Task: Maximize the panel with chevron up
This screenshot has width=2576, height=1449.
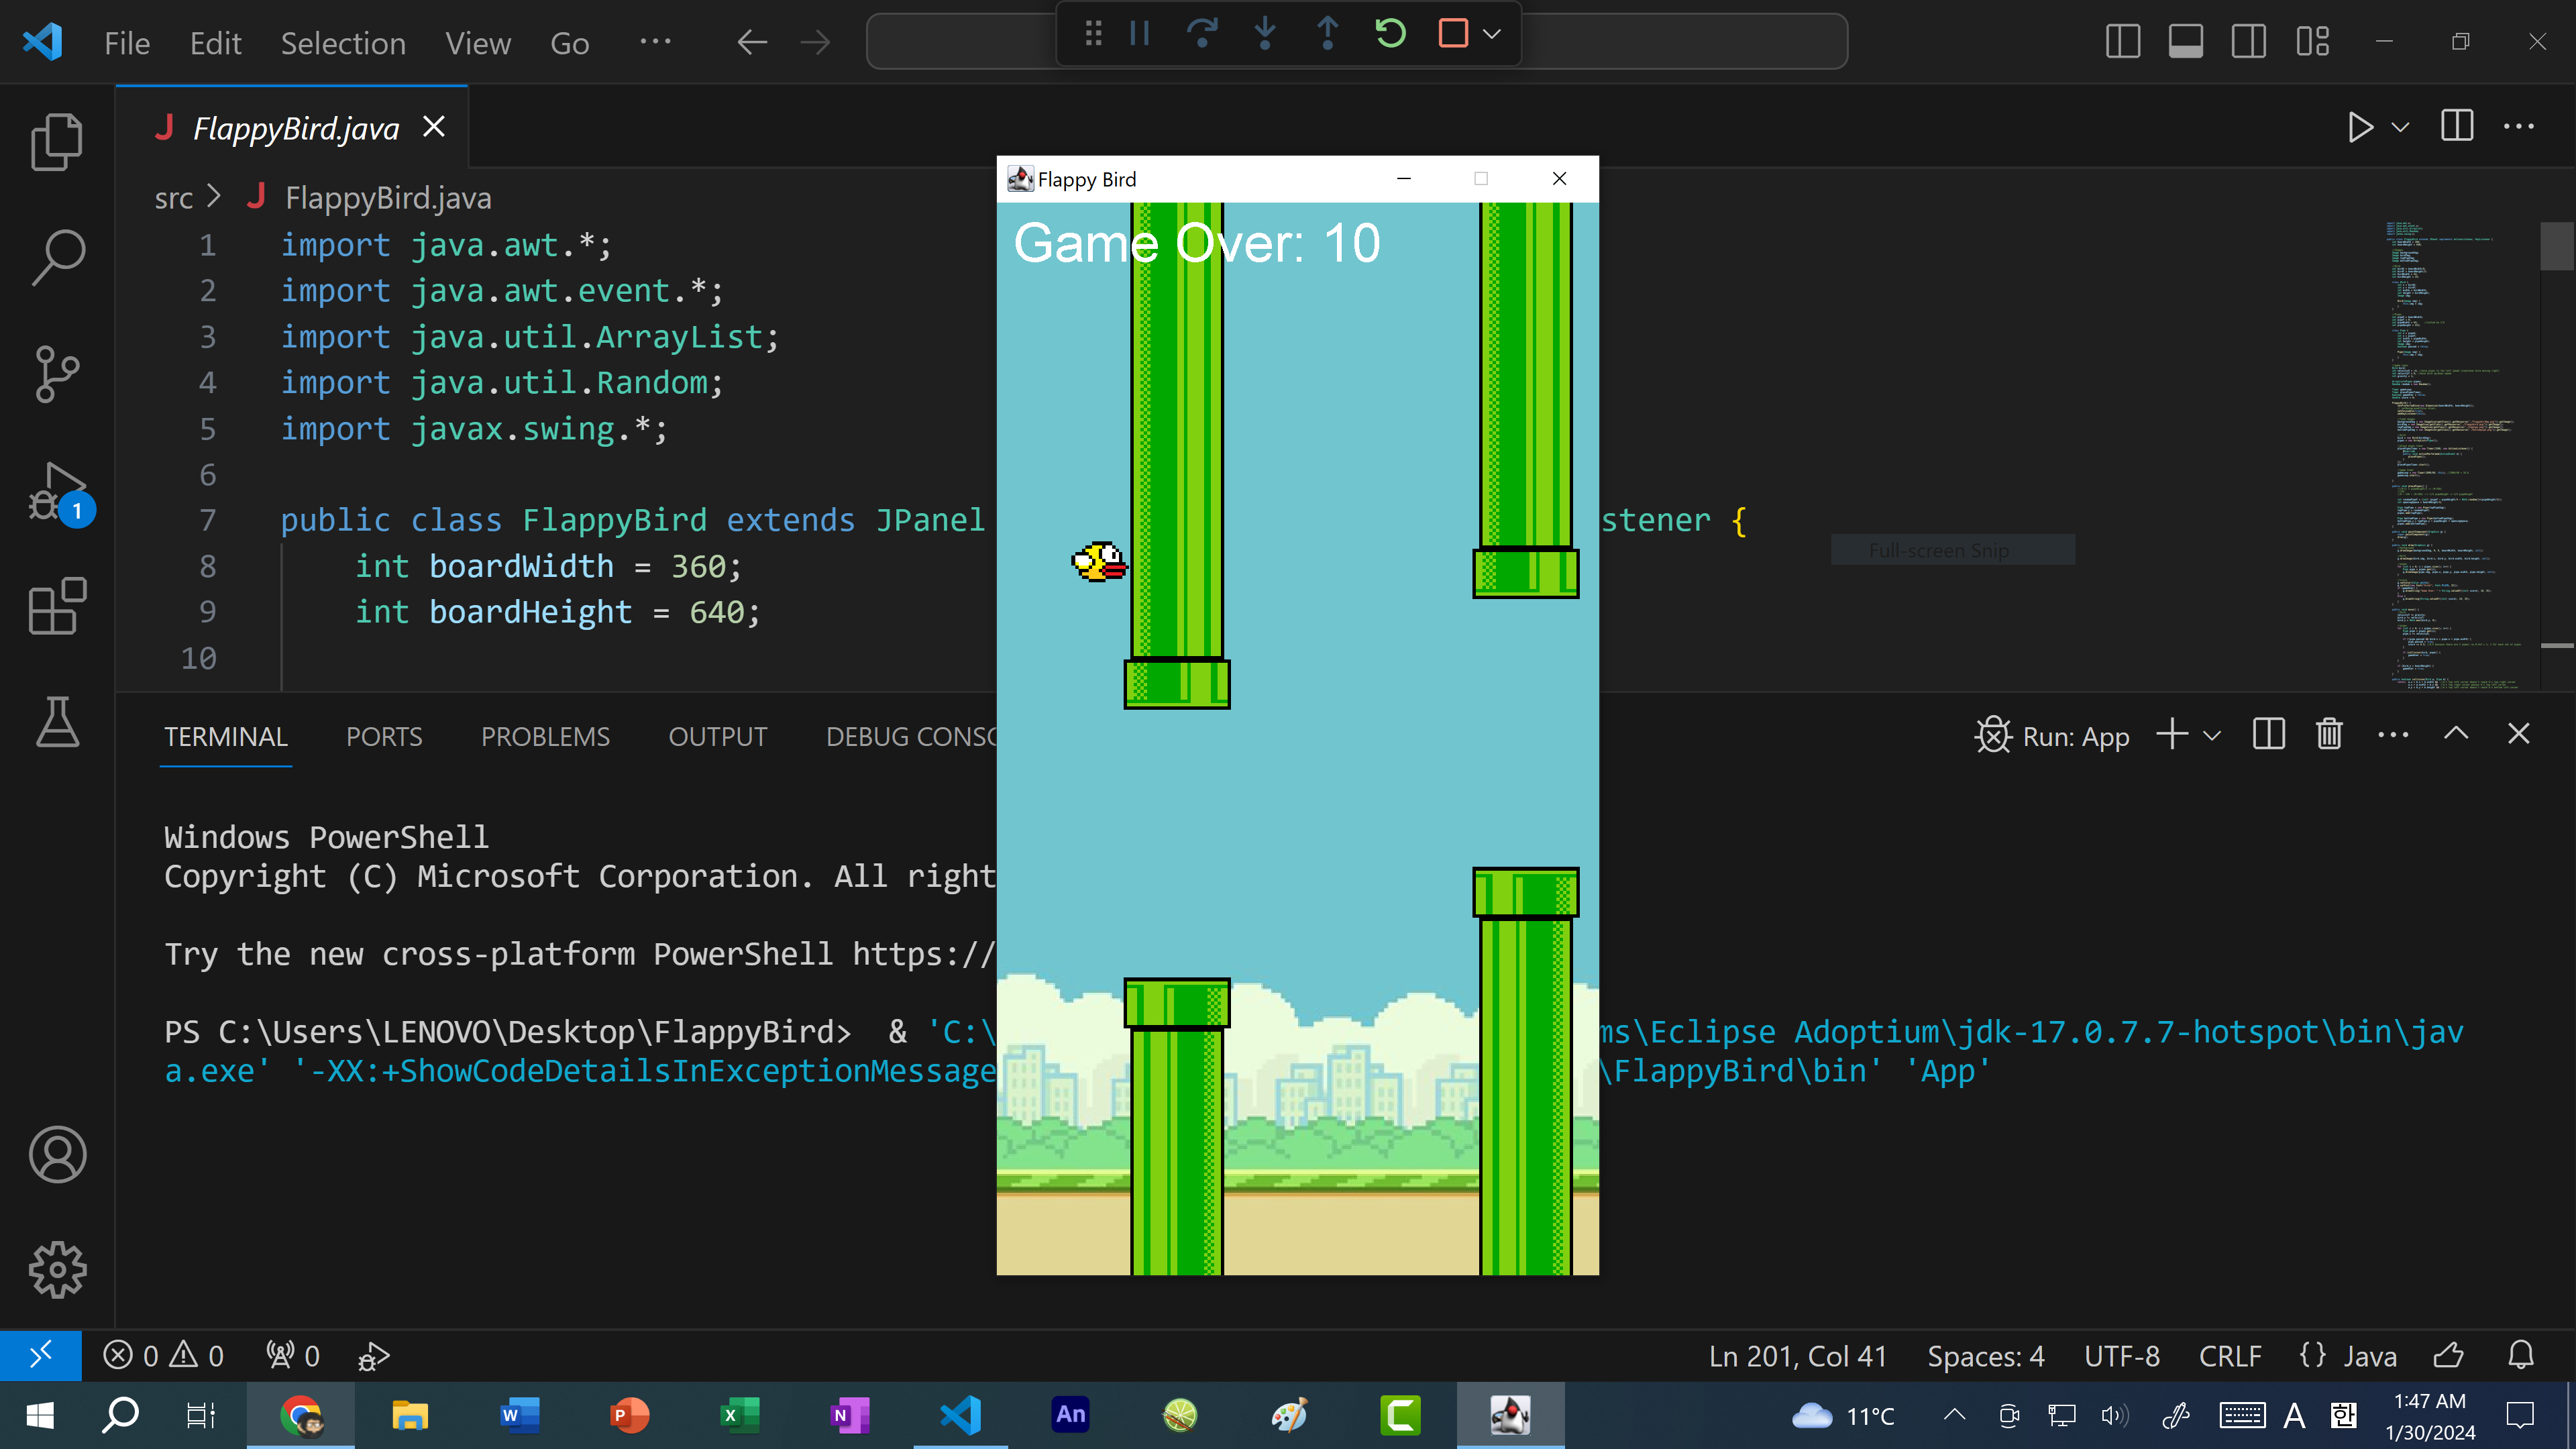Action: tap(2456, 734)
